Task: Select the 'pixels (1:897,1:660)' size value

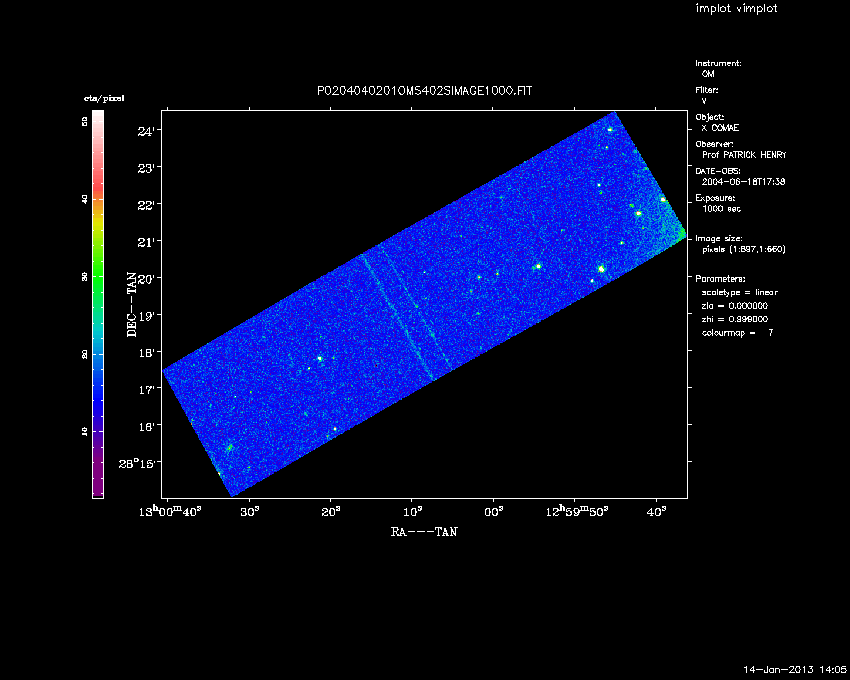Action: 744,249
